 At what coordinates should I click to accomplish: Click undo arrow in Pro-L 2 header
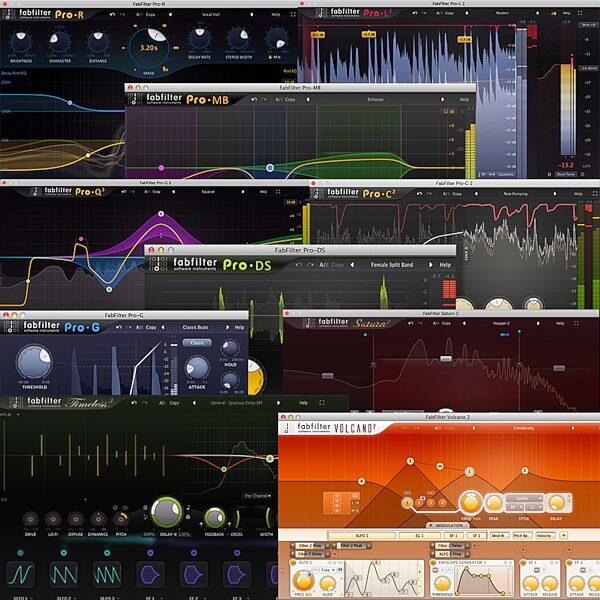coord(415,13)
